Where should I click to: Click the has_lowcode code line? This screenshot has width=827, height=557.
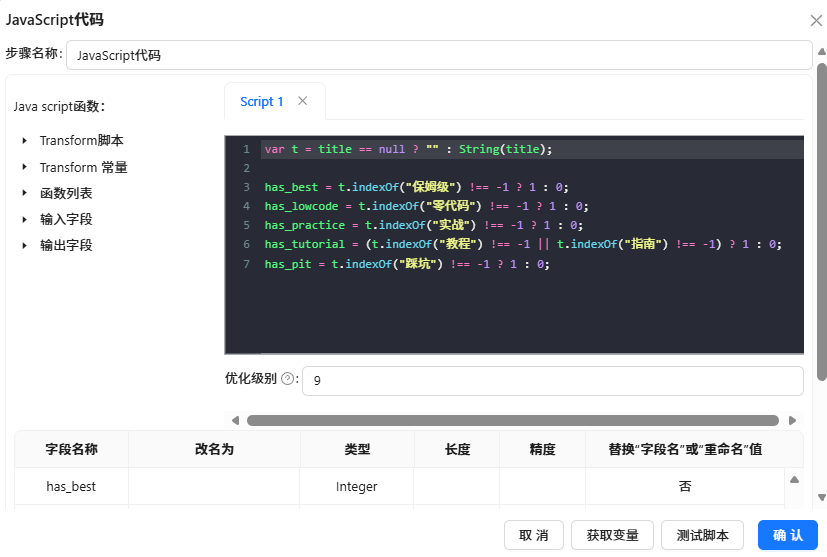(427, 206)
